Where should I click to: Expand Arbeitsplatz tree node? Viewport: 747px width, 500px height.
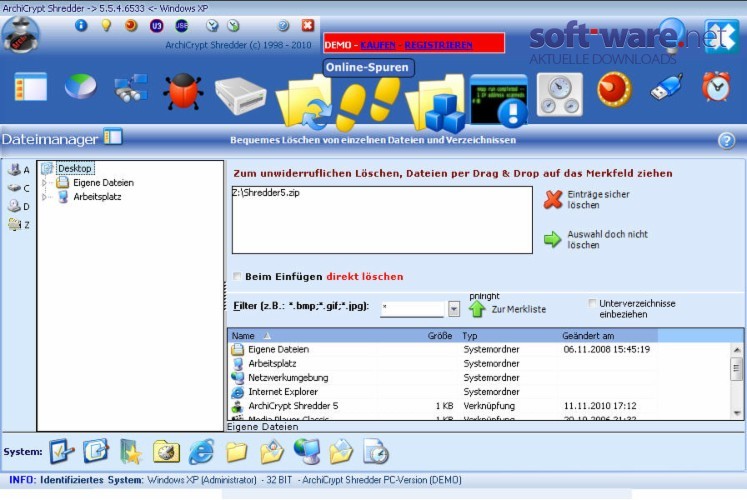coord(44,197)
